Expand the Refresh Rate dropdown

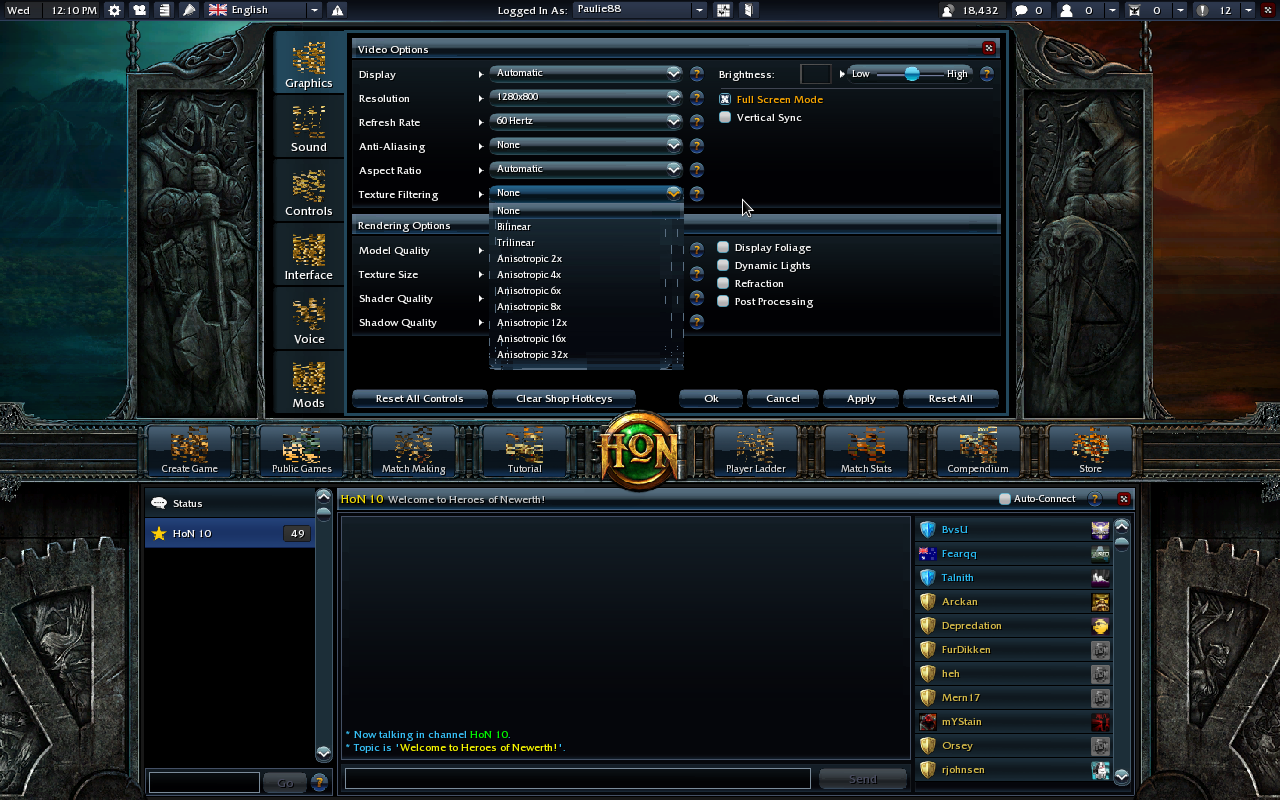click(586, 121)
